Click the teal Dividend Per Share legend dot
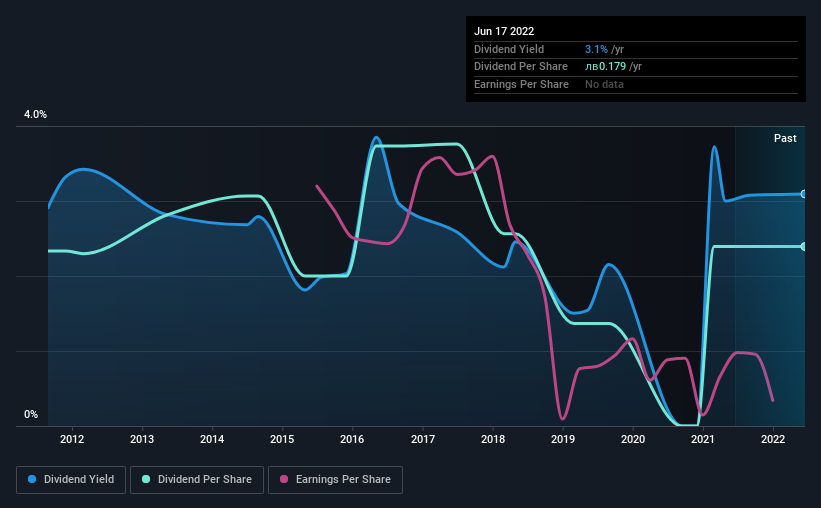821x508 pixels. point(146,479)
